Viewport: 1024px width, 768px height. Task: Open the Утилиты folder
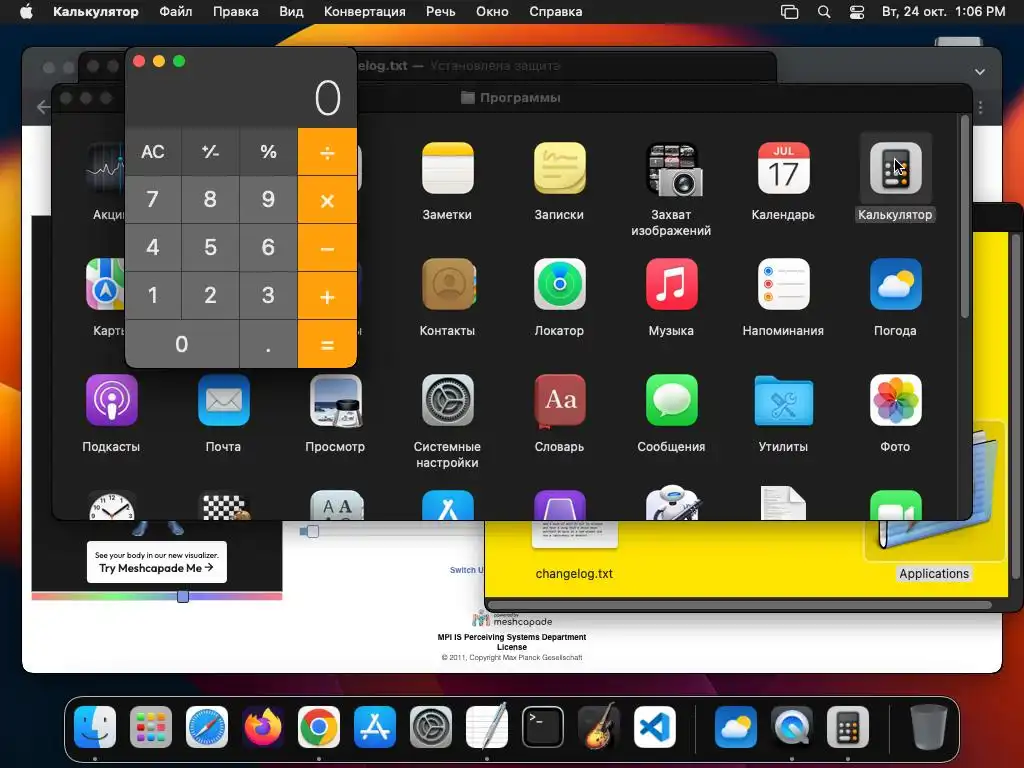click(783, 400)
